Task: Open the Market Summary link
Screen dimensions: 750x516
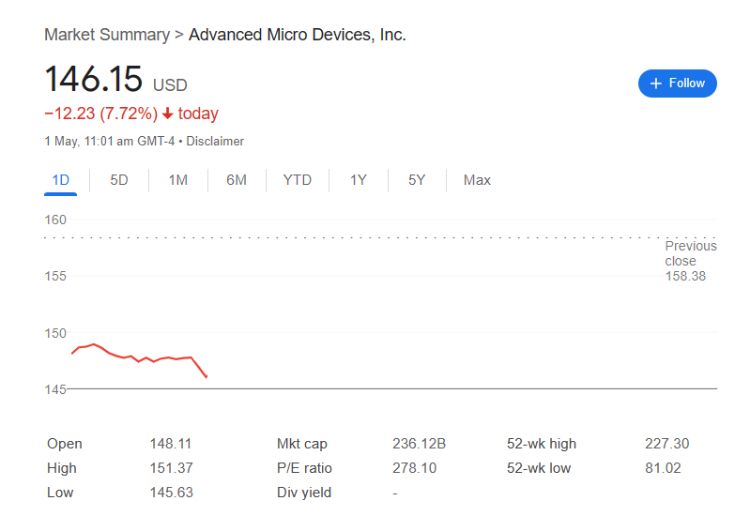Action: 107,35
